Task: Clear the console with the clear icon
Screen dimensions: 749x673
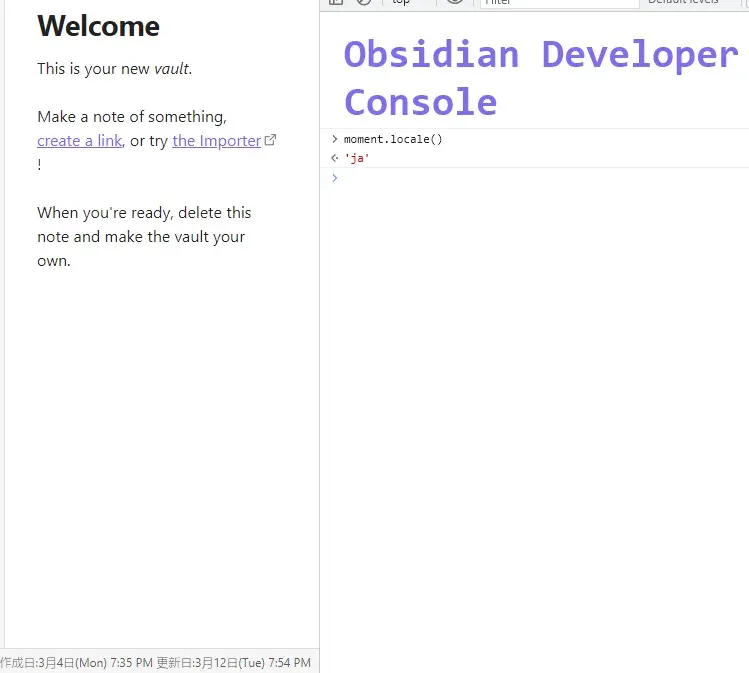Action: tap(364, 2)
